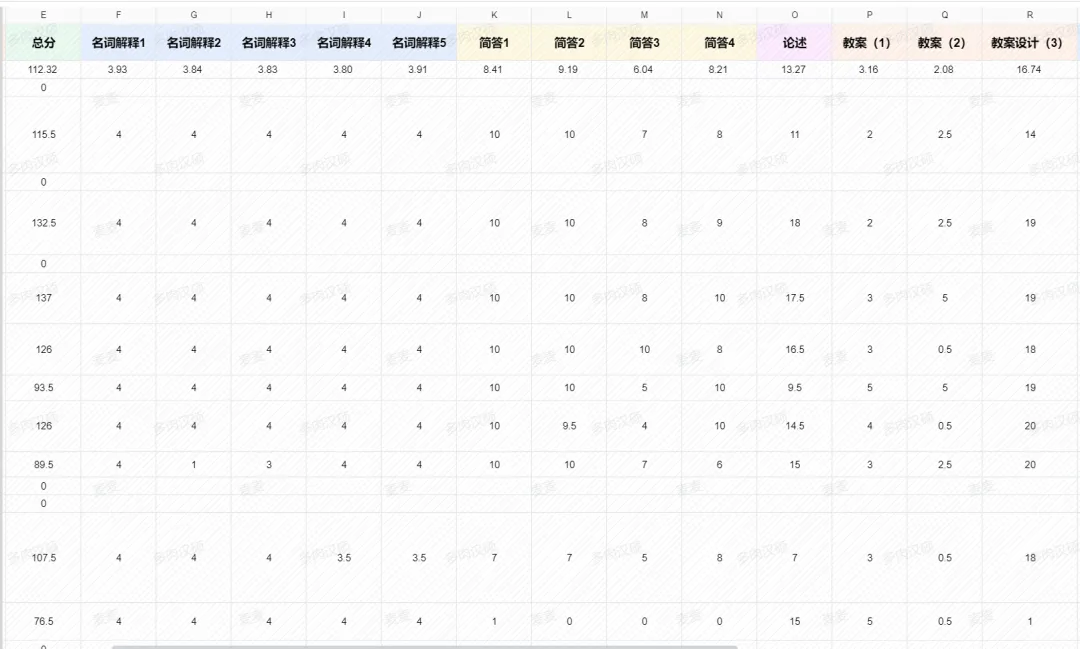Click the 名词解释5 header cell
The height and width of the screenshot is (649, 1080).
tap(419, 43)
